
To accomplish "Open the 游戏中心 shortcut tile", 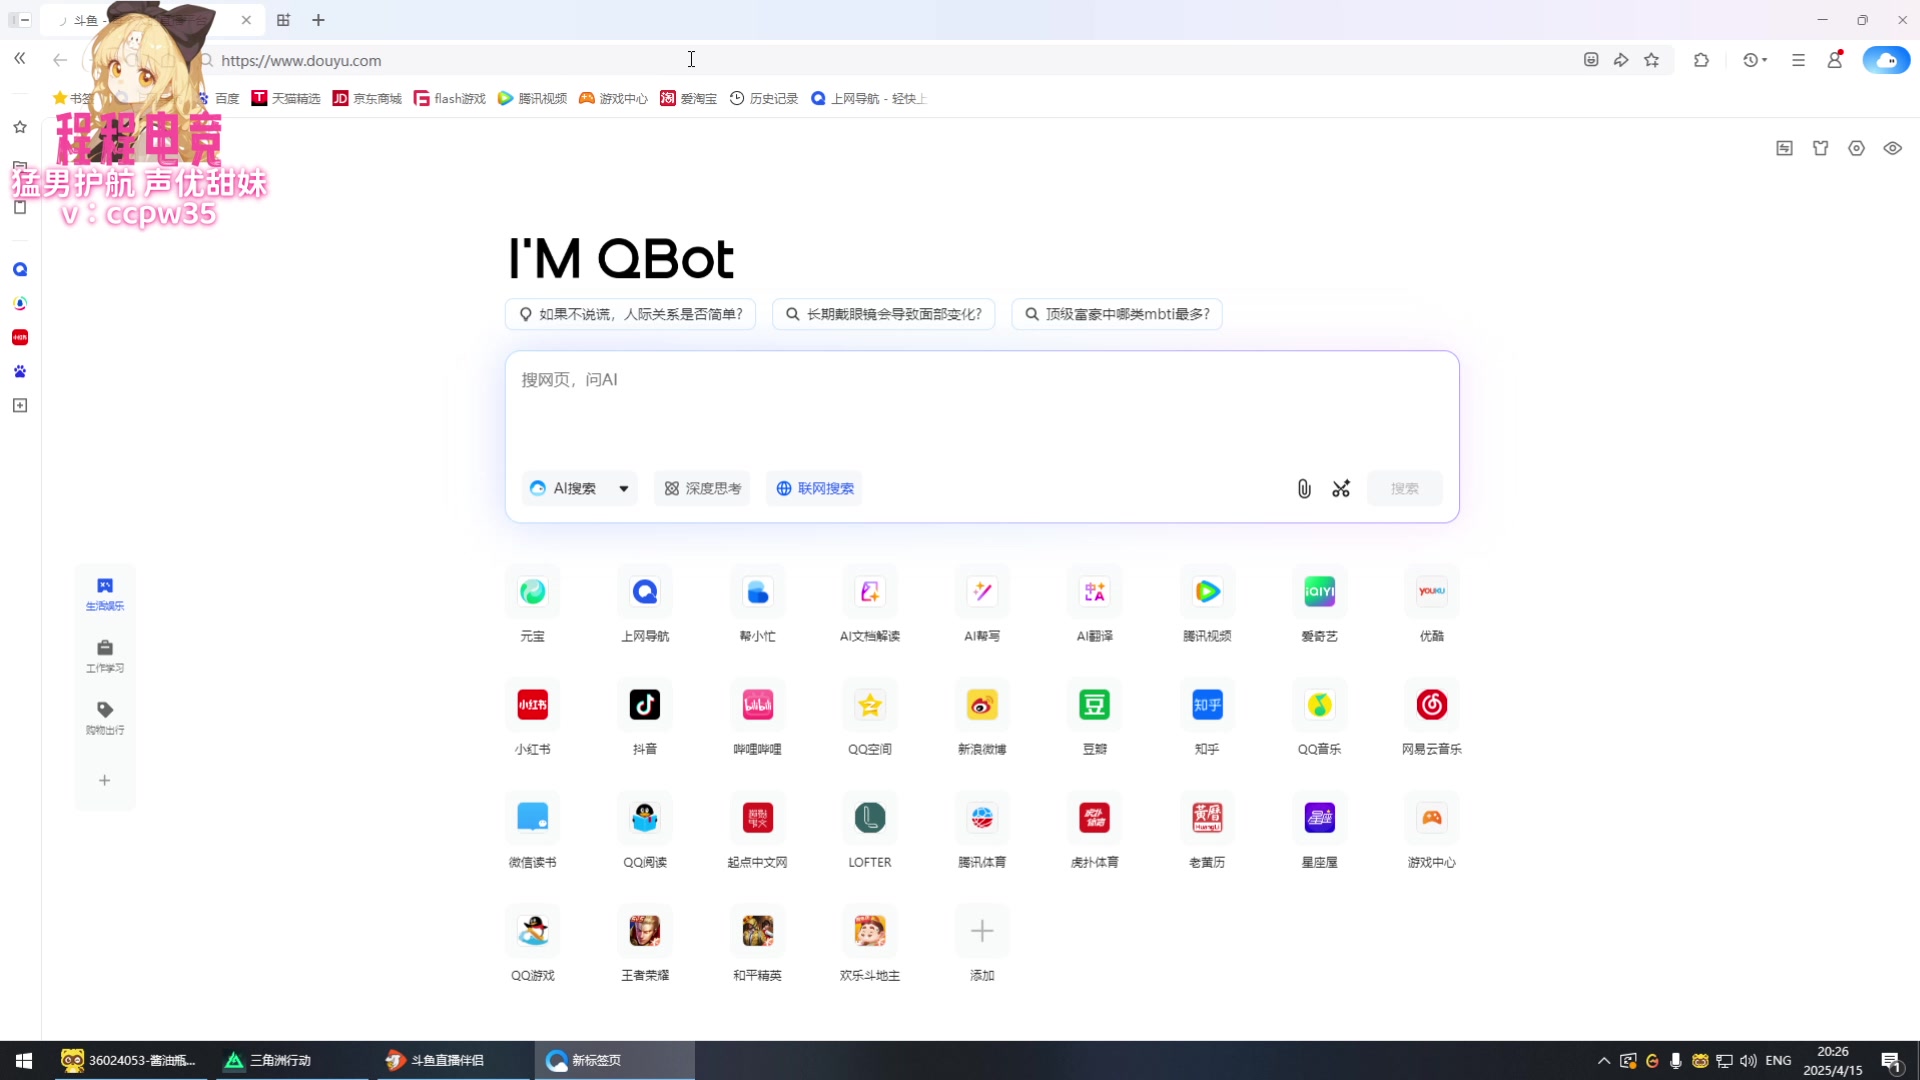I will coord(1432,818).
